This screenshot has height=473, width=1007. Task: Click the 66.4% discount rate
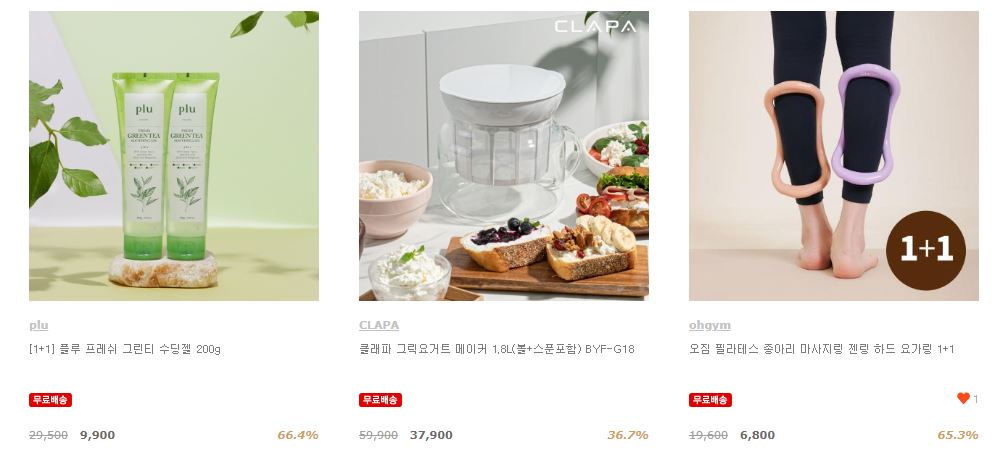coord(298,435)
